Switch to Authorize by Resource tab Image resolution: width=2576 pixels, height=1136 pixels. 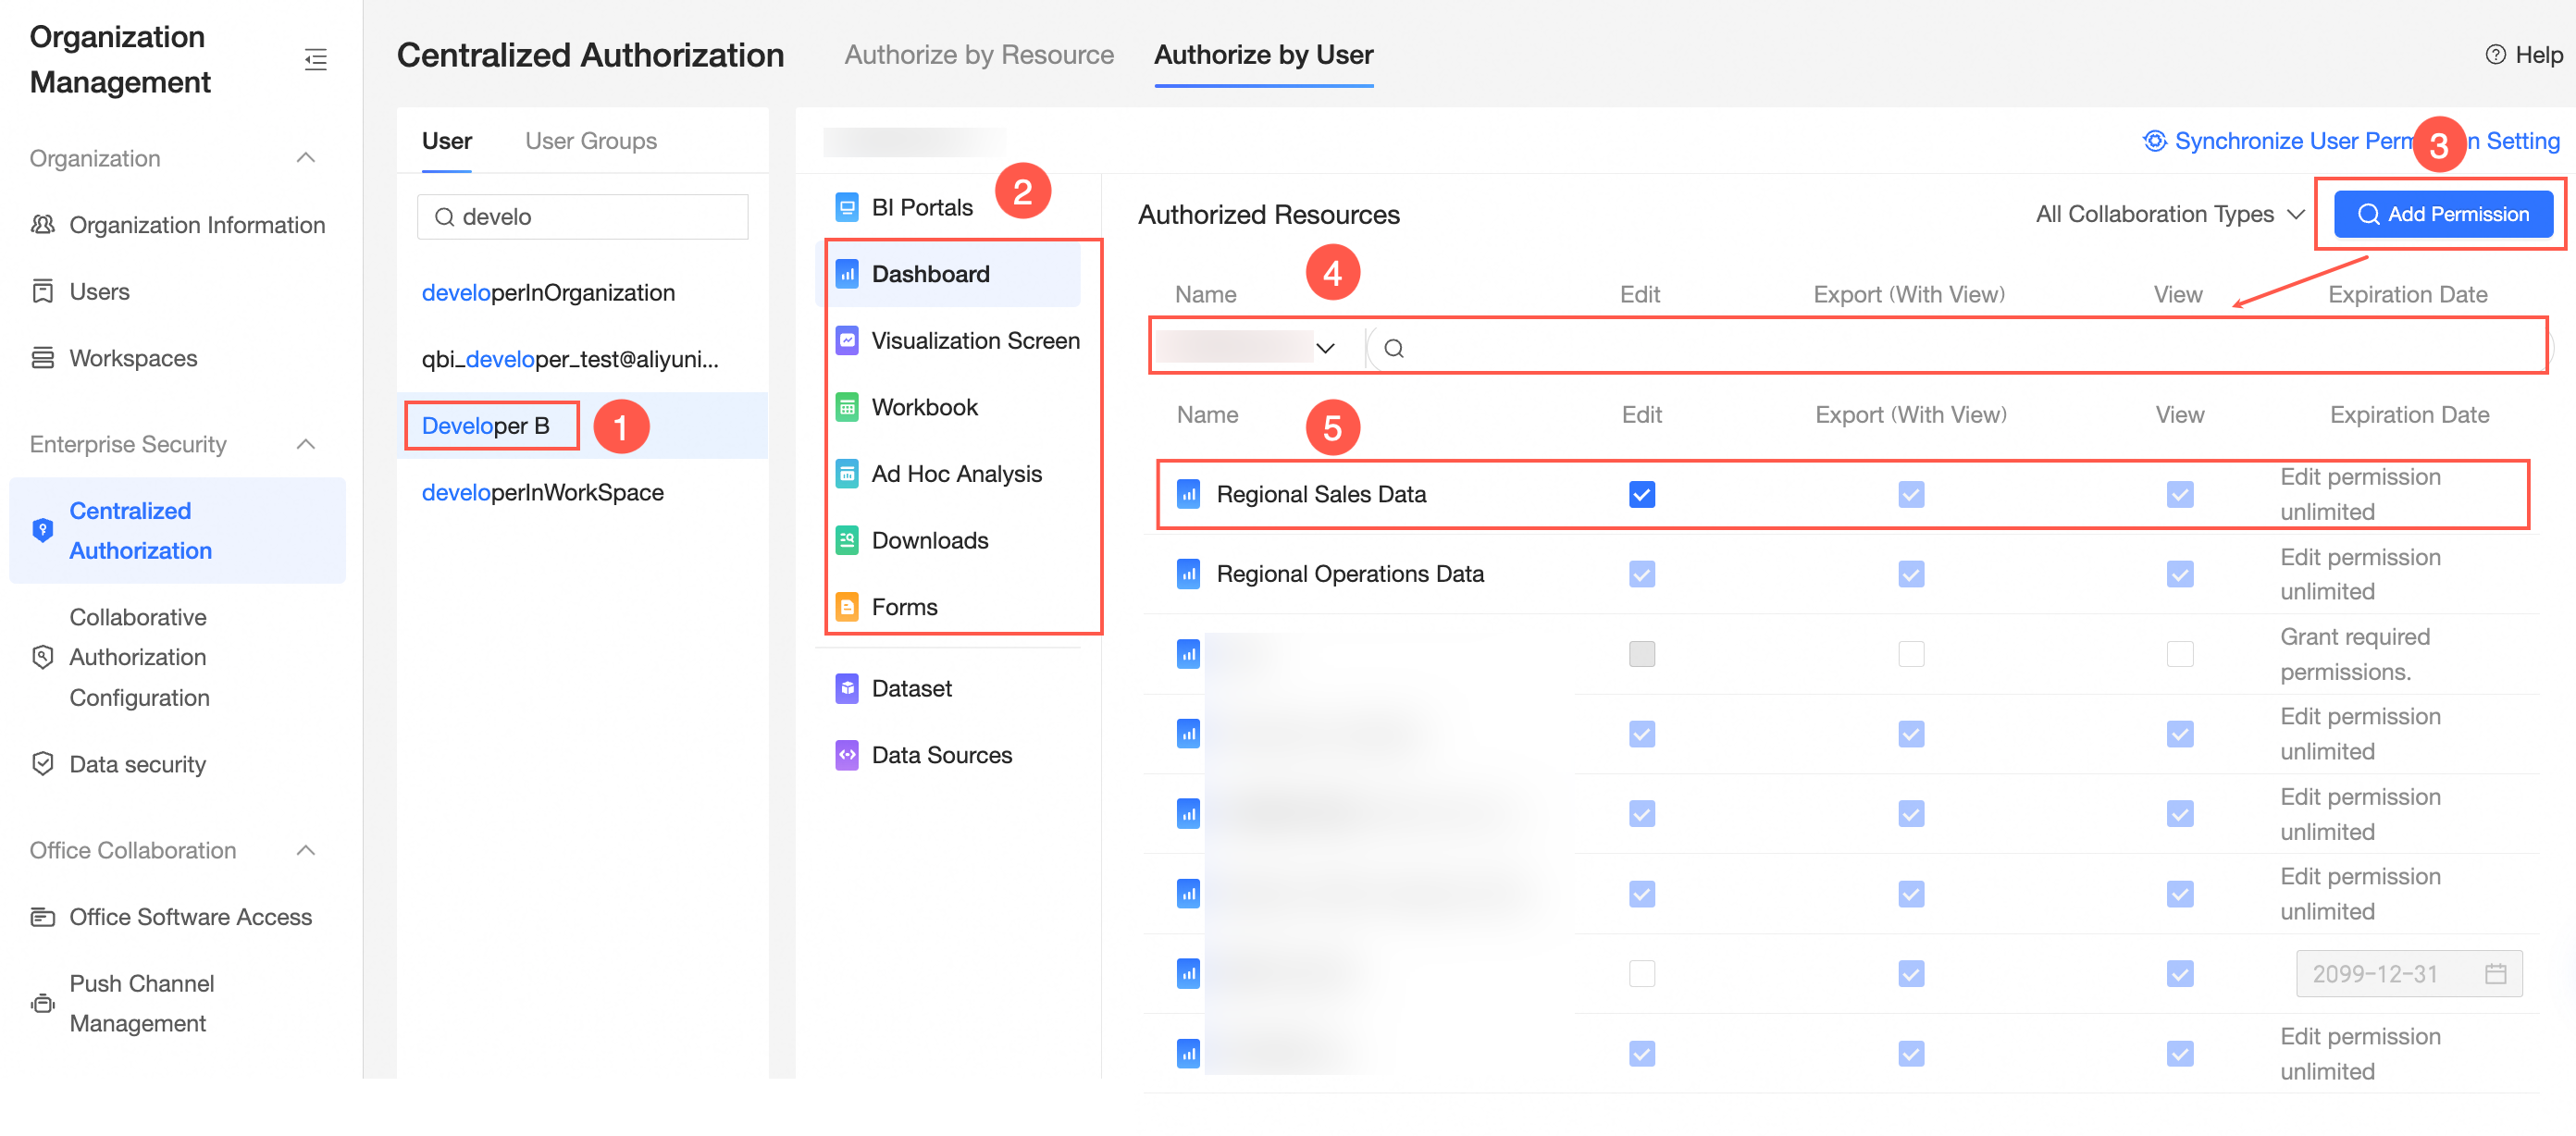pos(978,55)
